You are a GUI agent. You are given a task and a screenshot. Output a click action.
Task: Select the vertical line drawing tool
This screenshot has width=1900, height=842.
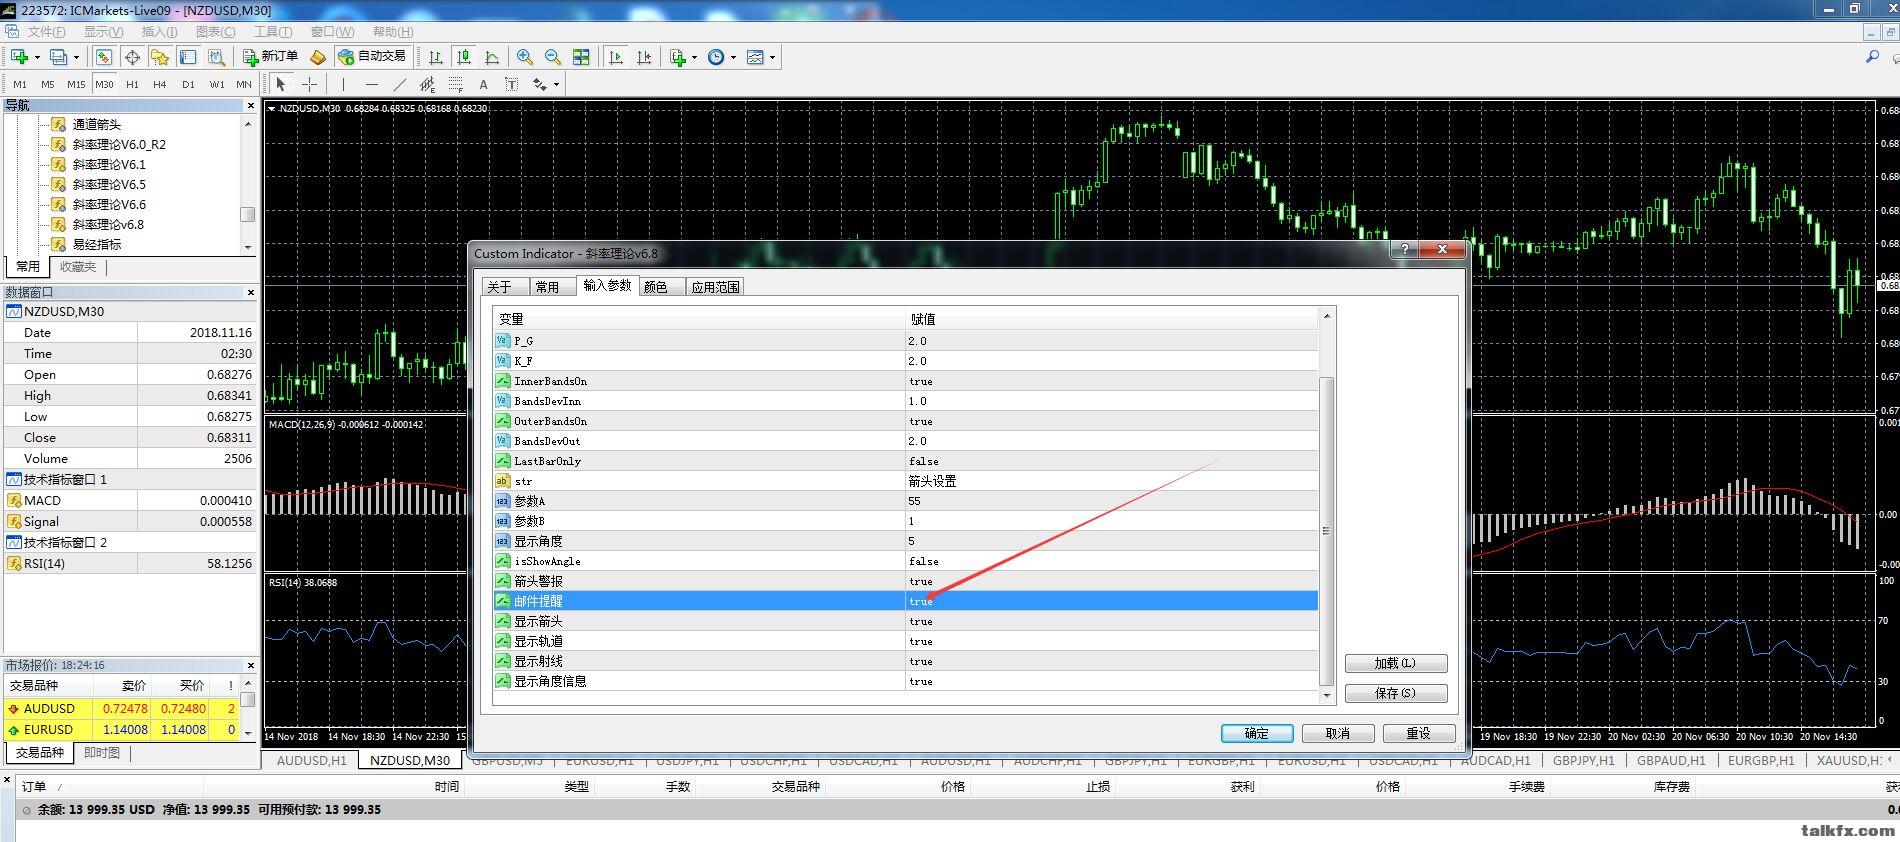click(x=343, y=84)
